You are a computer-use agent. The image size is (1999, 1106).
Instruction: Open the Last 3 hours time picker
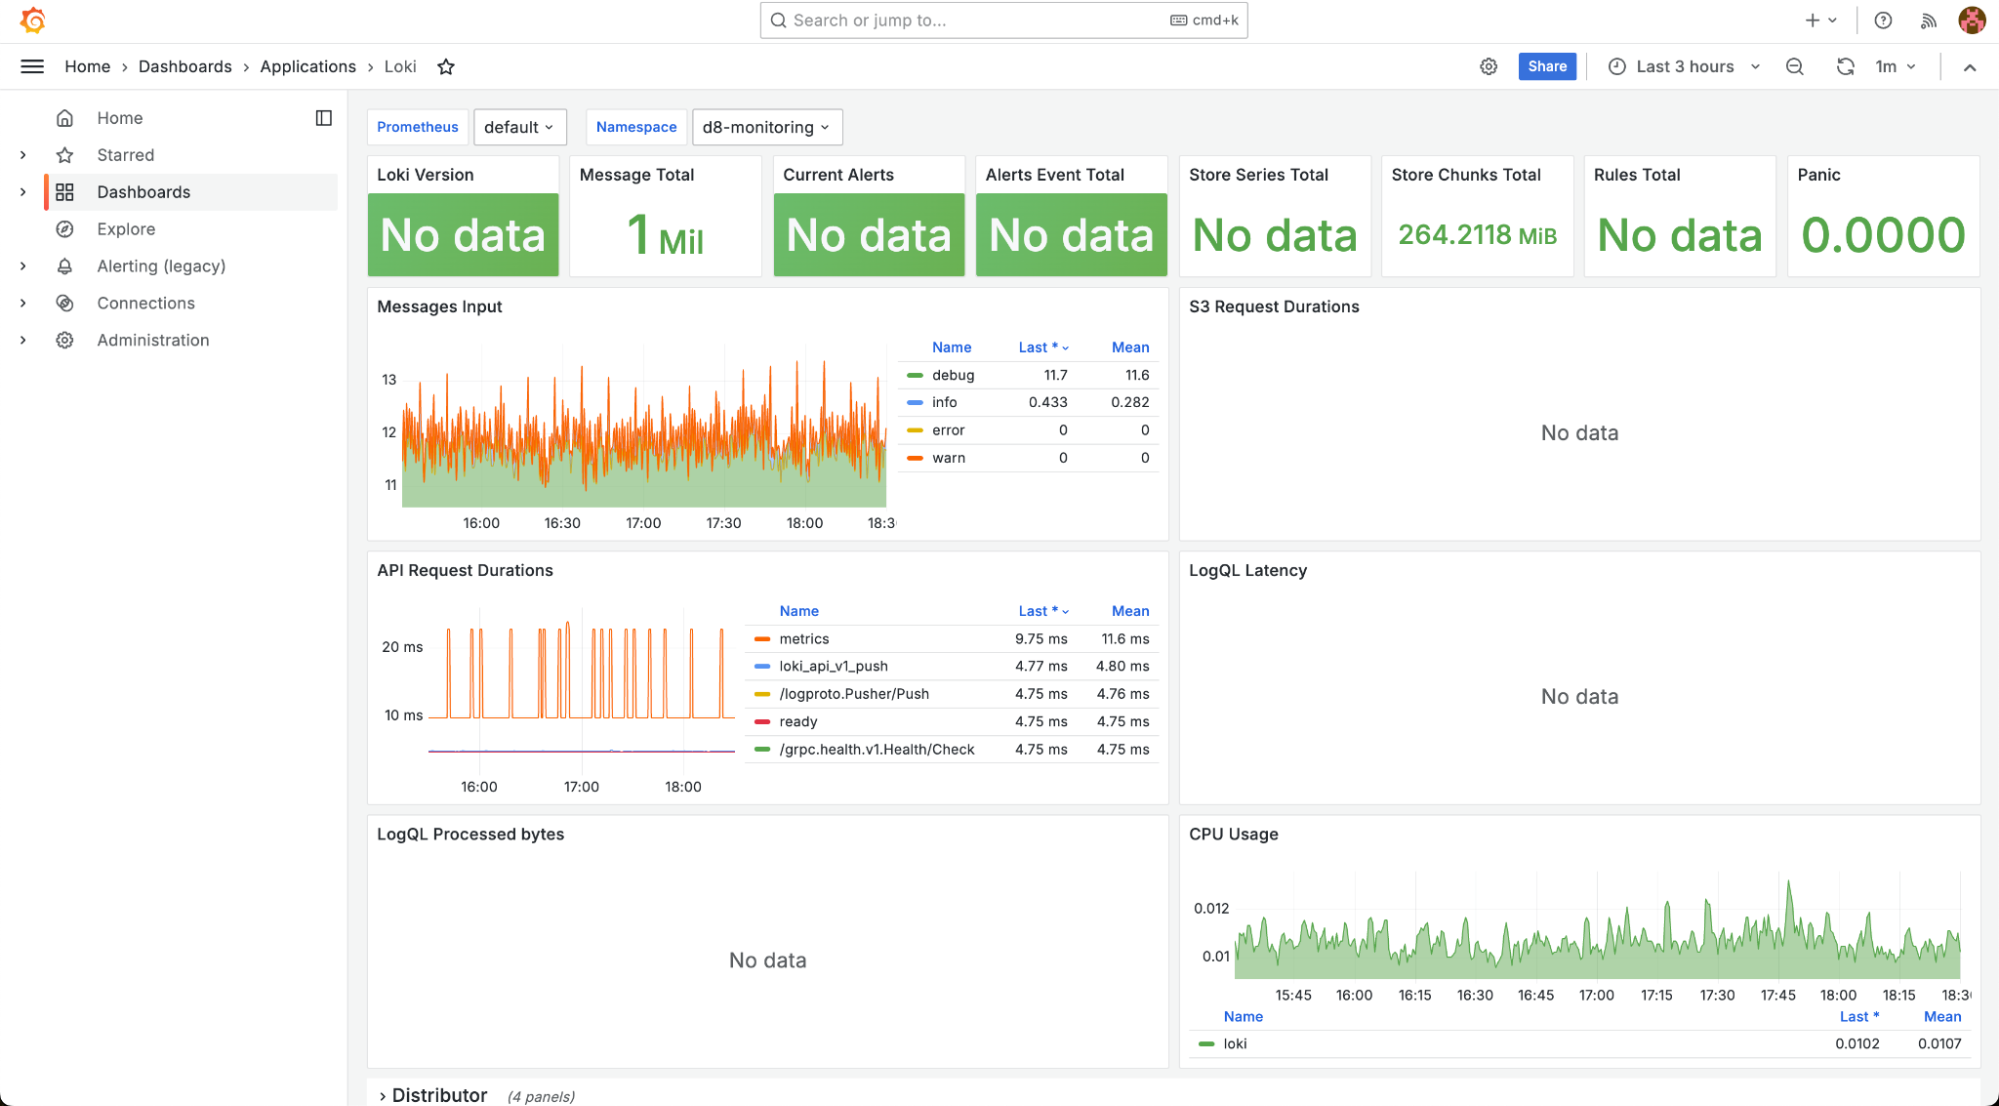point(1683,67)
